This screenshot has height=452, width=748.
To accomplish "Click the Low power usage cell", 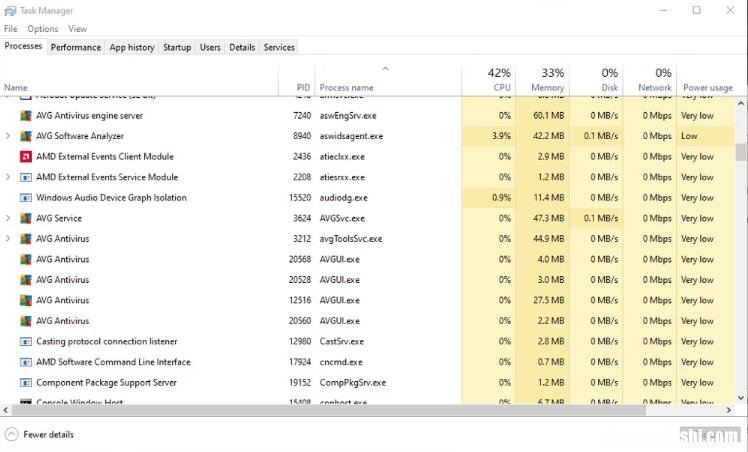I will tap(689, 136).
